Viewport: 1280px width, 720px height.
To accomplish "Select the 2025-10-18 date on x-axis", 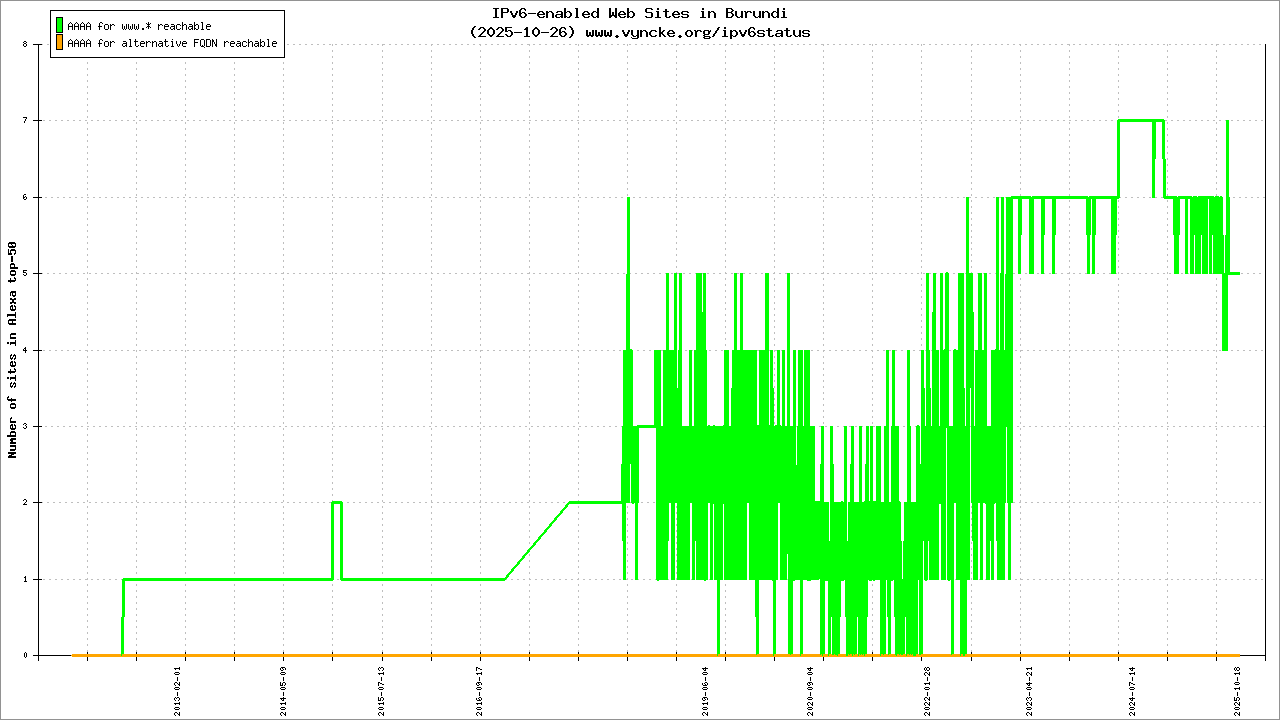I will [x=1238, y=689].
